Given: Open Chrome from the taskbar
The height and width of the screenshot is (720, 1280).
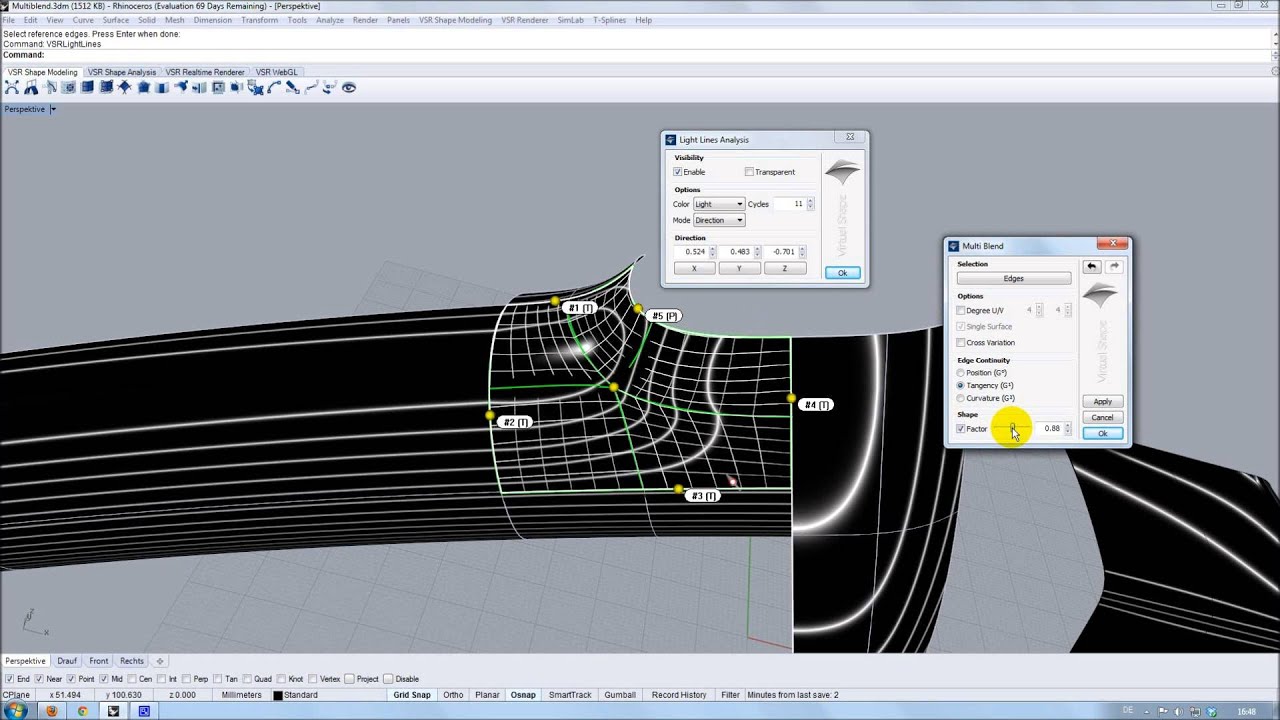Looking at the screenshot, I should 82,711.
